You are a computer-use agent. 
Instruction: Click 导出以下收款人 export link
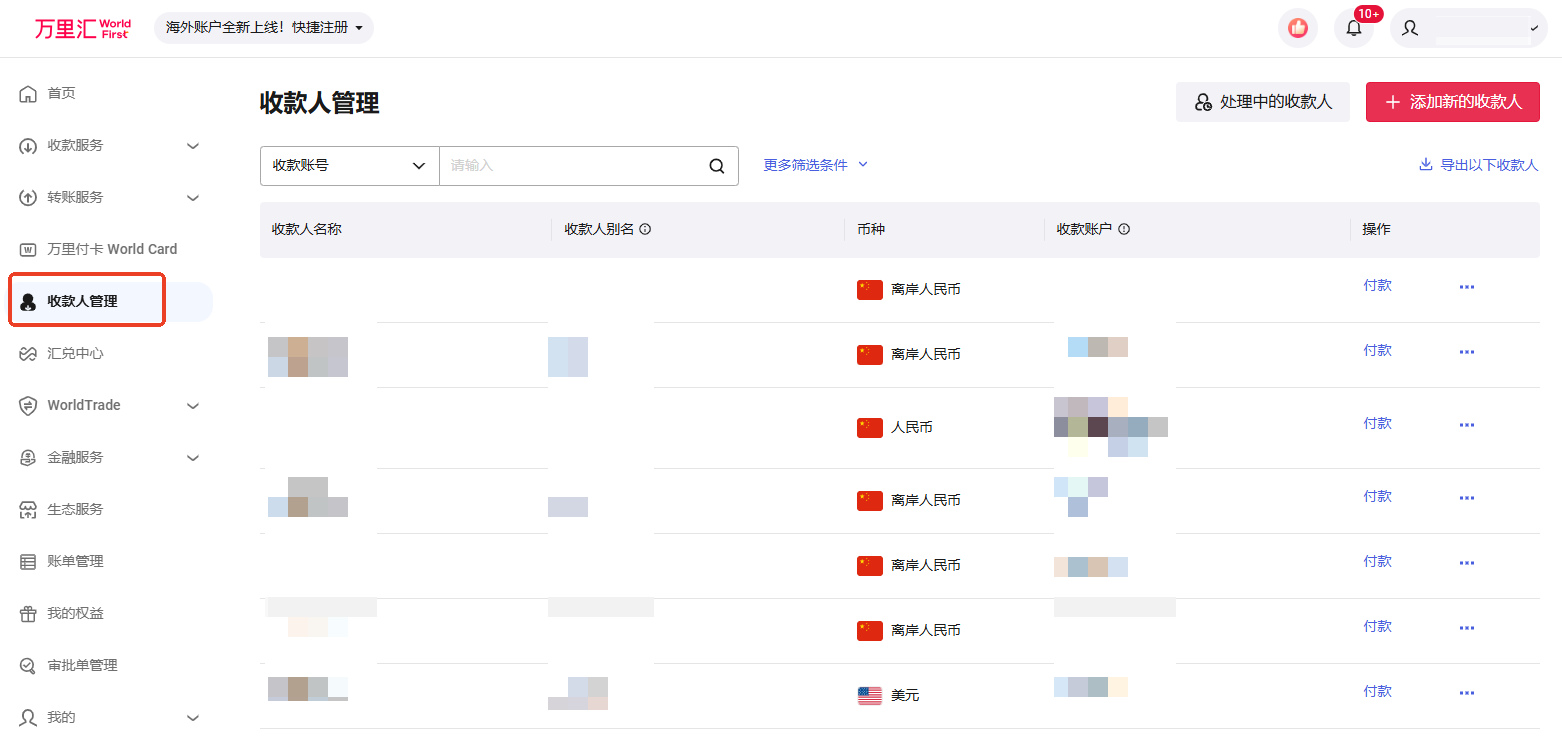coord(1478,165)
